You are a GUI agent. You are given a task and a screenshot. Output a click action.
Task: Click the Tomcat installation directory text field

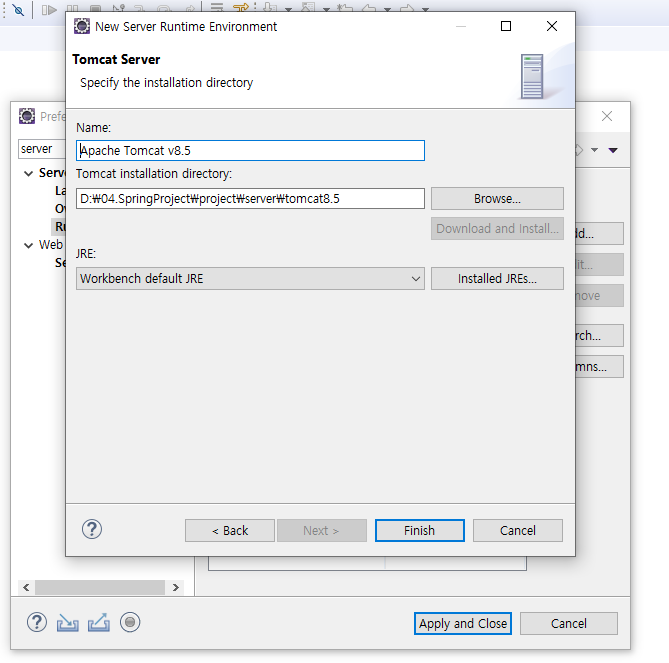pos(250,198)
